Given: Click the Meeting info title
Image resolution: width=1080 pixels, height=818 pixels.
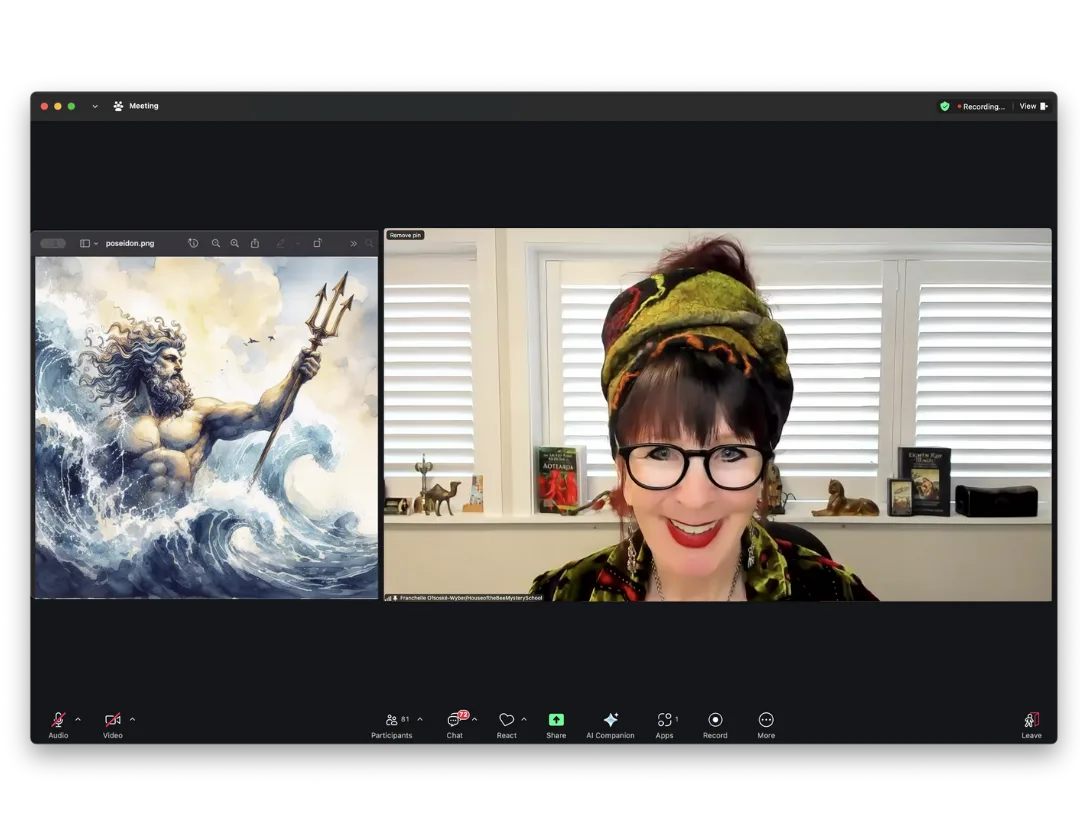Looking at the screenshot, I should (143, 106).
